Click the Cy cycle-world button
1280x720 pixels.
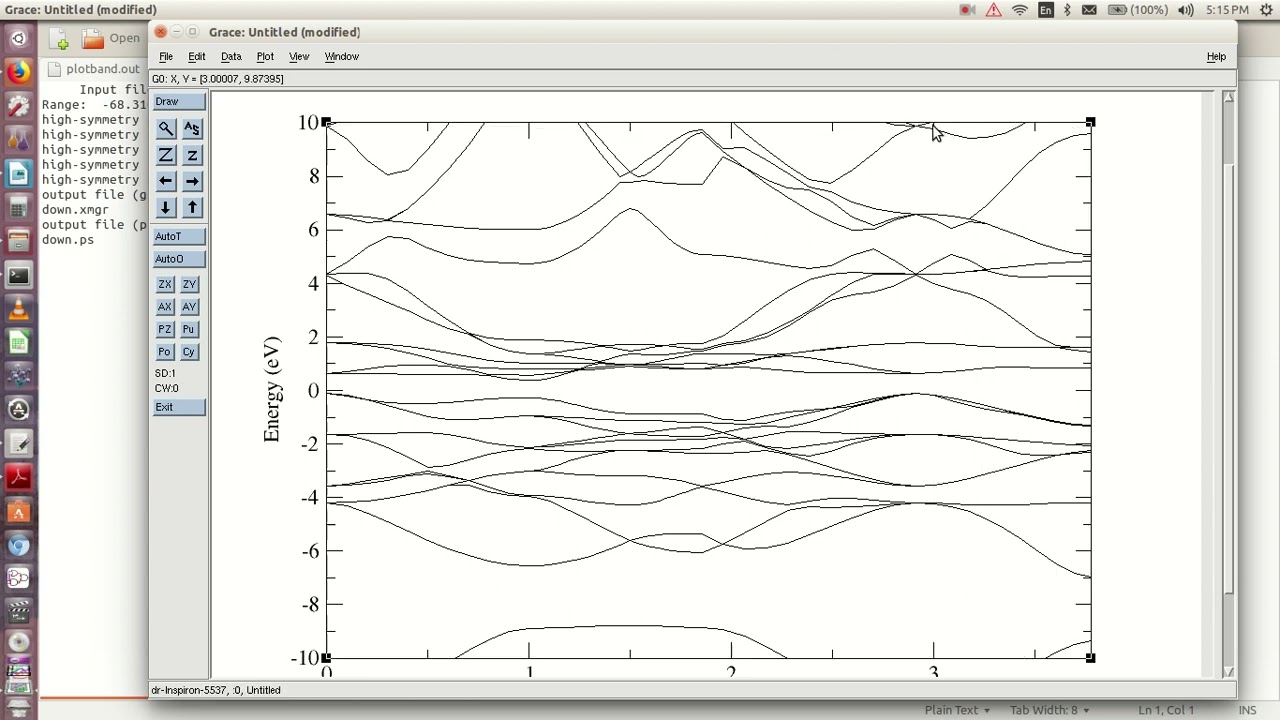(189, 352)
